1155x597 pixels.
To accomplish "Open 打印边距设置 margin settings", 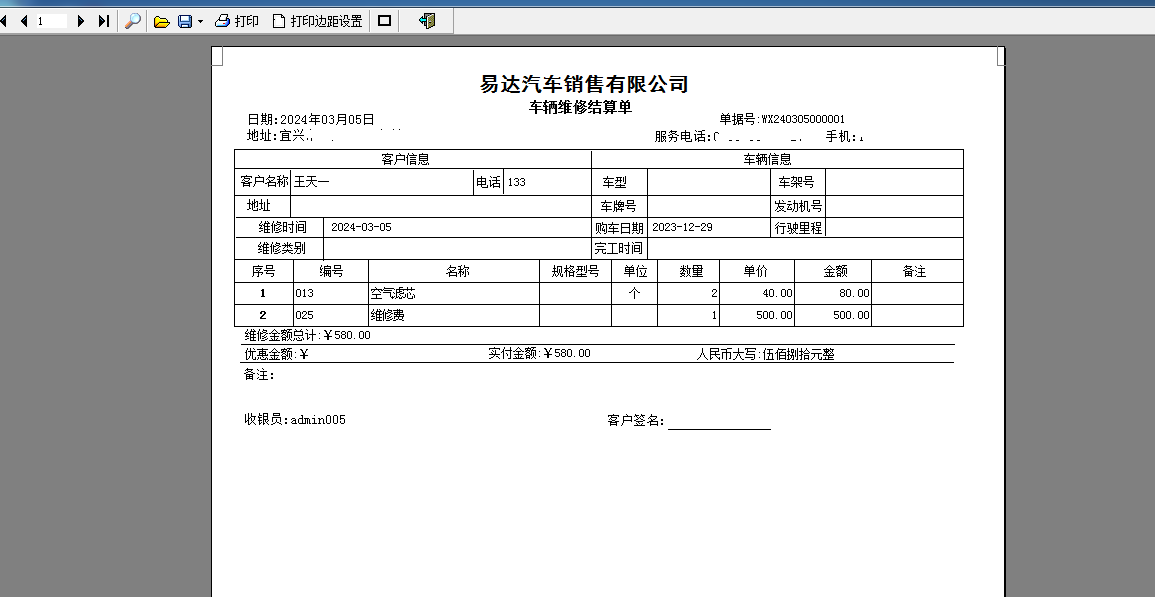I will 317,21.
